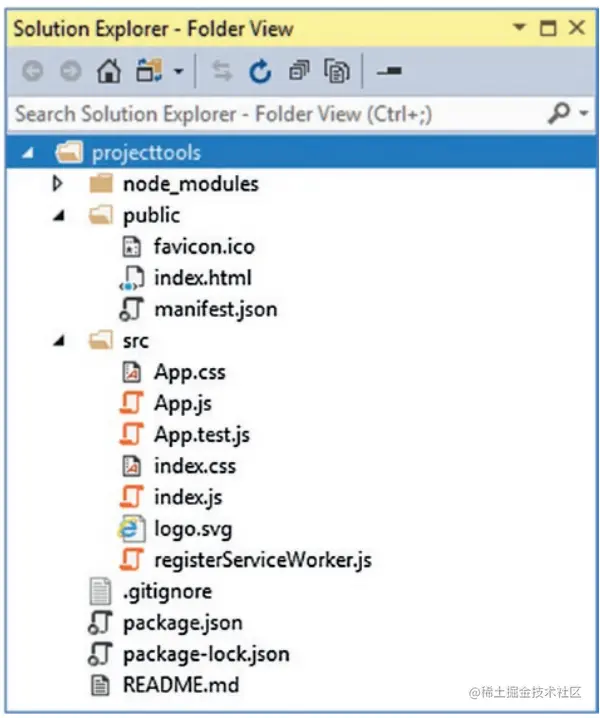Select package-lock.json file

coord(206,654)
